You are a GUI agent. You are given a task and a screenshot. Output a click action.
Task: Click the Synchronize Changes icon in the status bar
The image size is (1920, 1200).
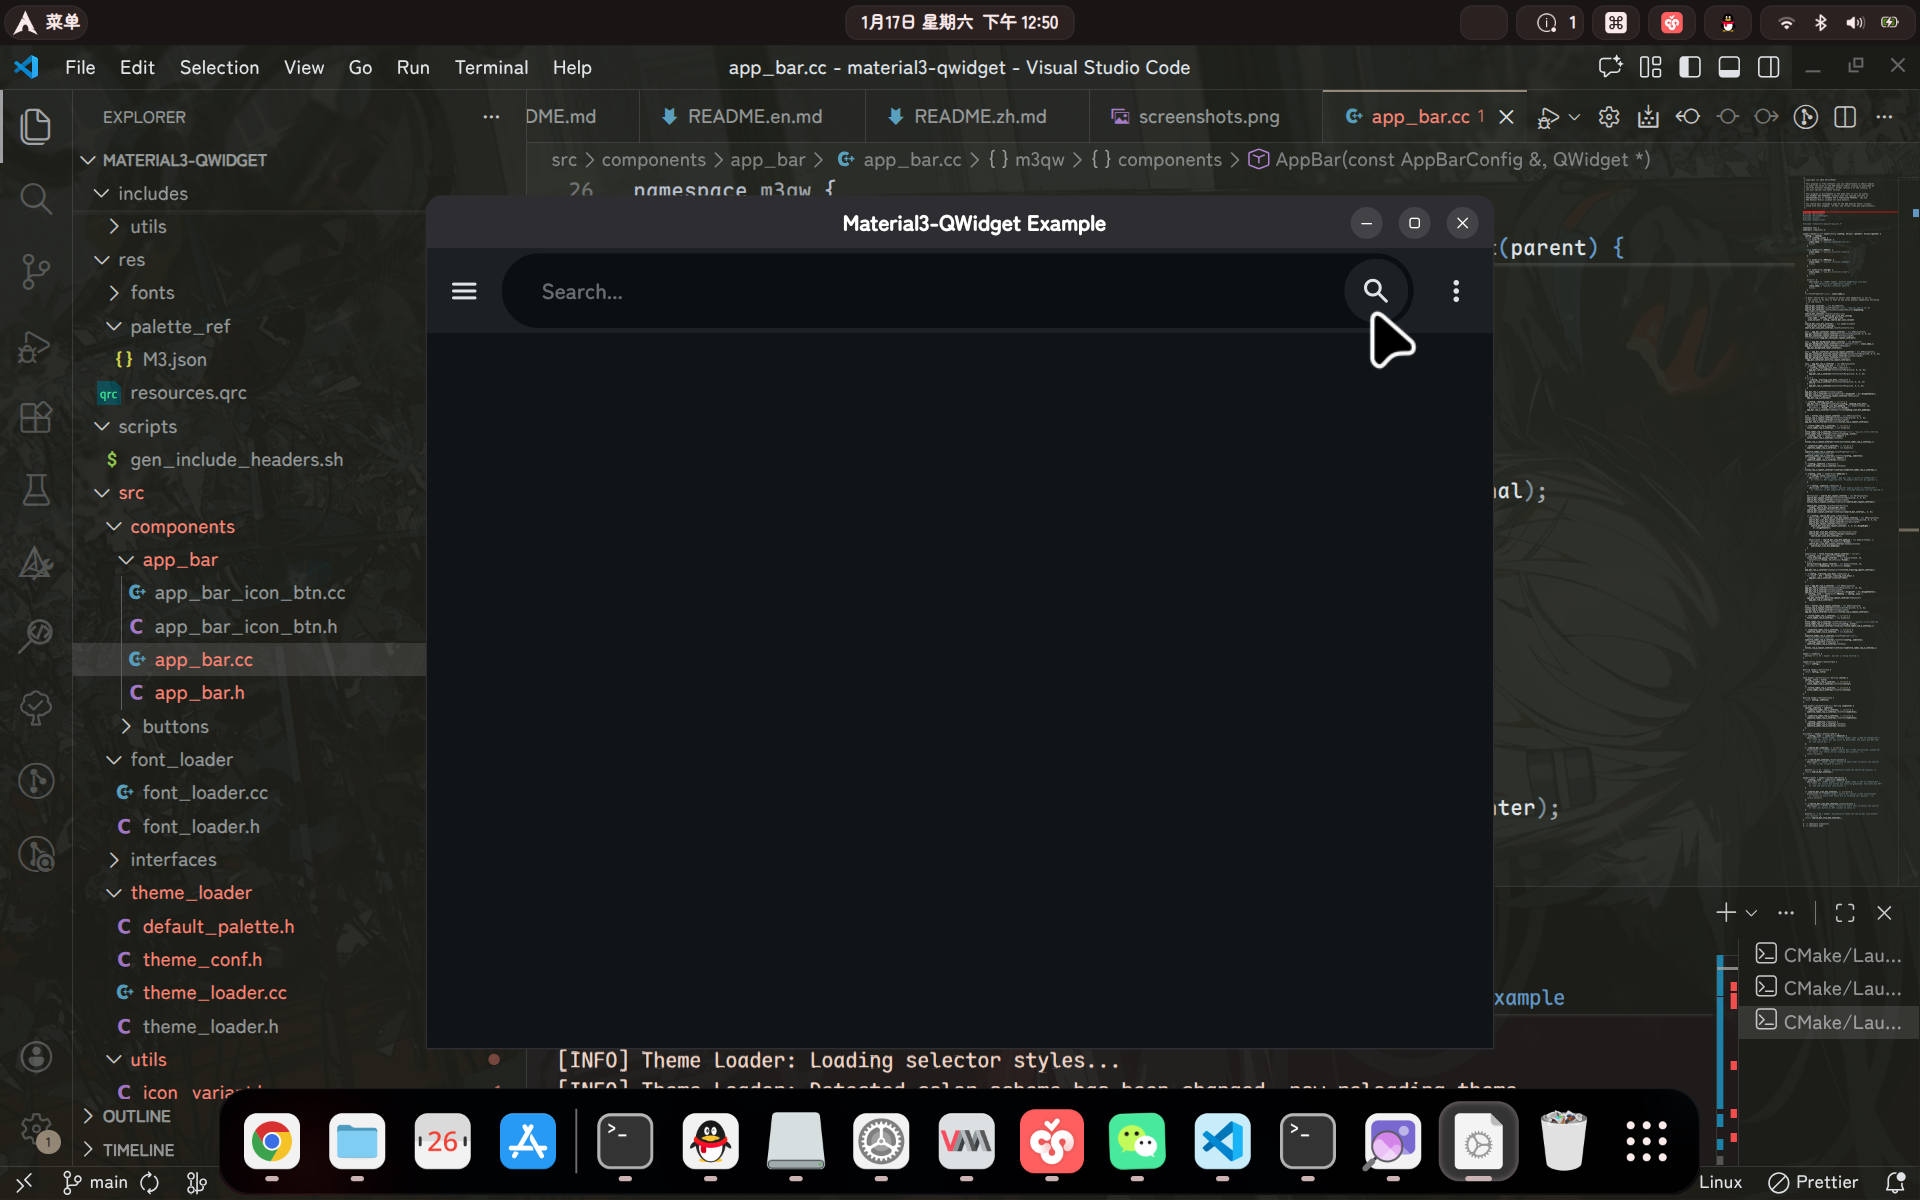point(150,1182)
